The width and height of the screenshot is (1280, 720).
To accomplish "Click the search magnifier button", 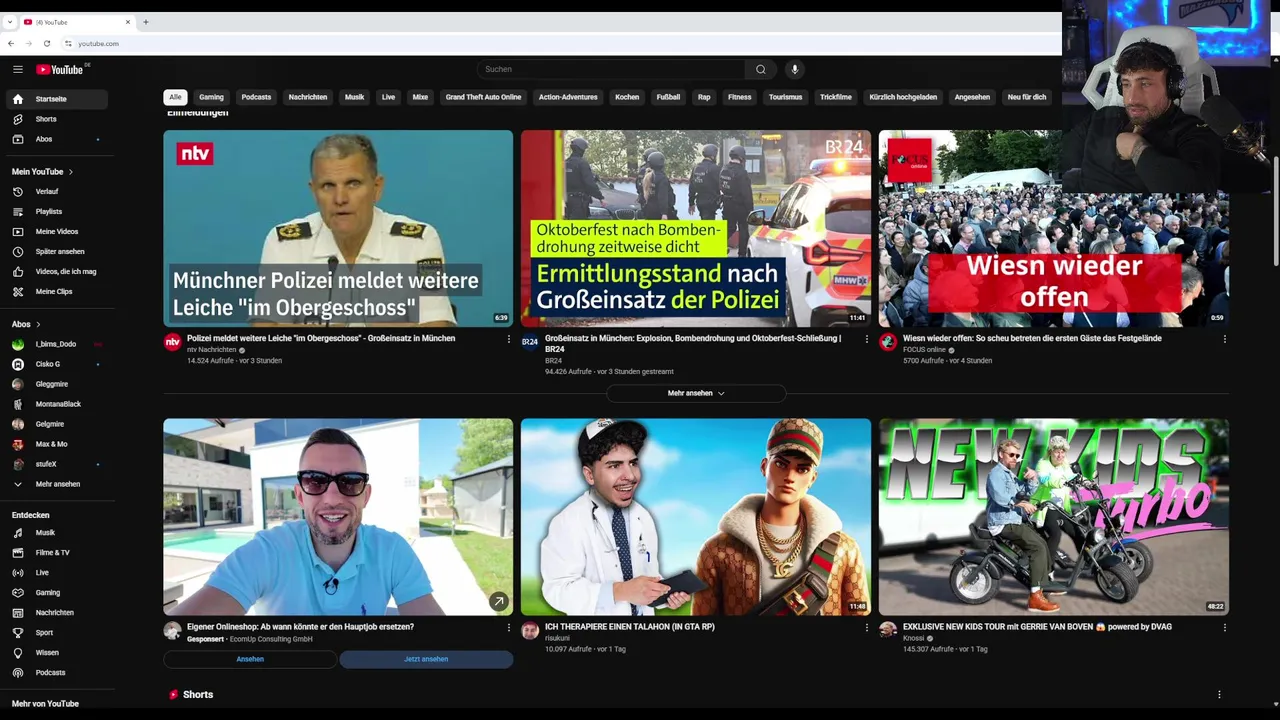I will coord(760,69).
